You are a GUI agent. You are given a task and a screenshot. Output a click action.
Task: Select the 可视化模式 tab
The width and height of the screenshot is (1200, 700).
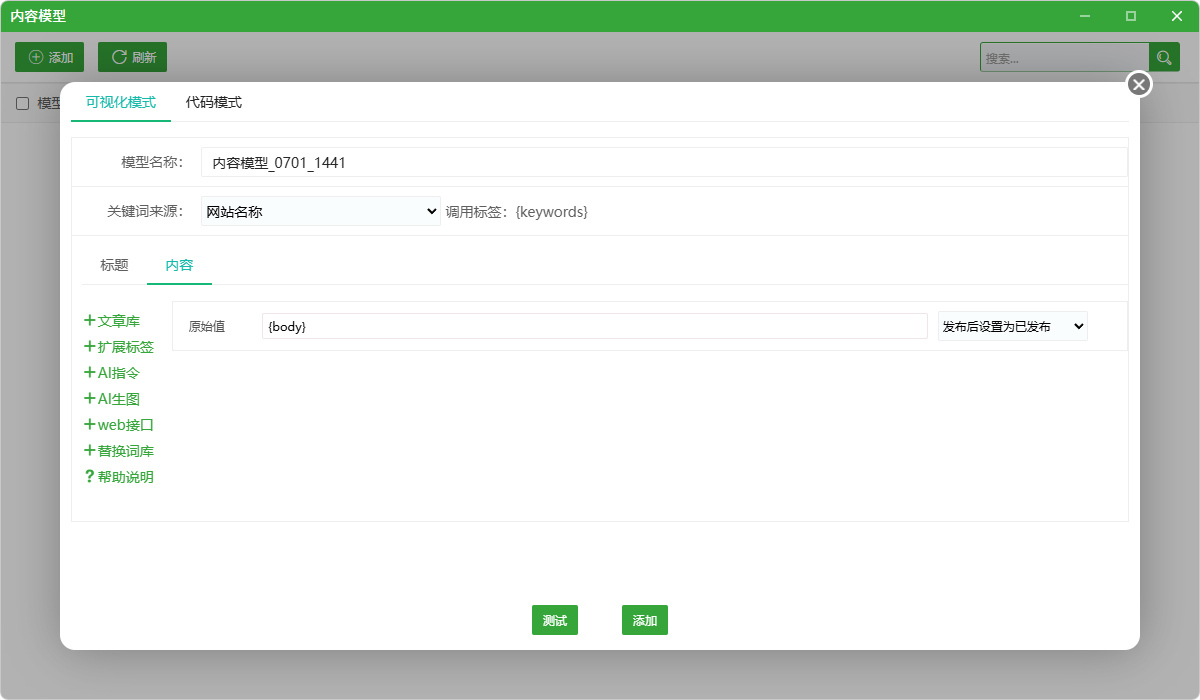pyautogui.click(x=121, y=102)
